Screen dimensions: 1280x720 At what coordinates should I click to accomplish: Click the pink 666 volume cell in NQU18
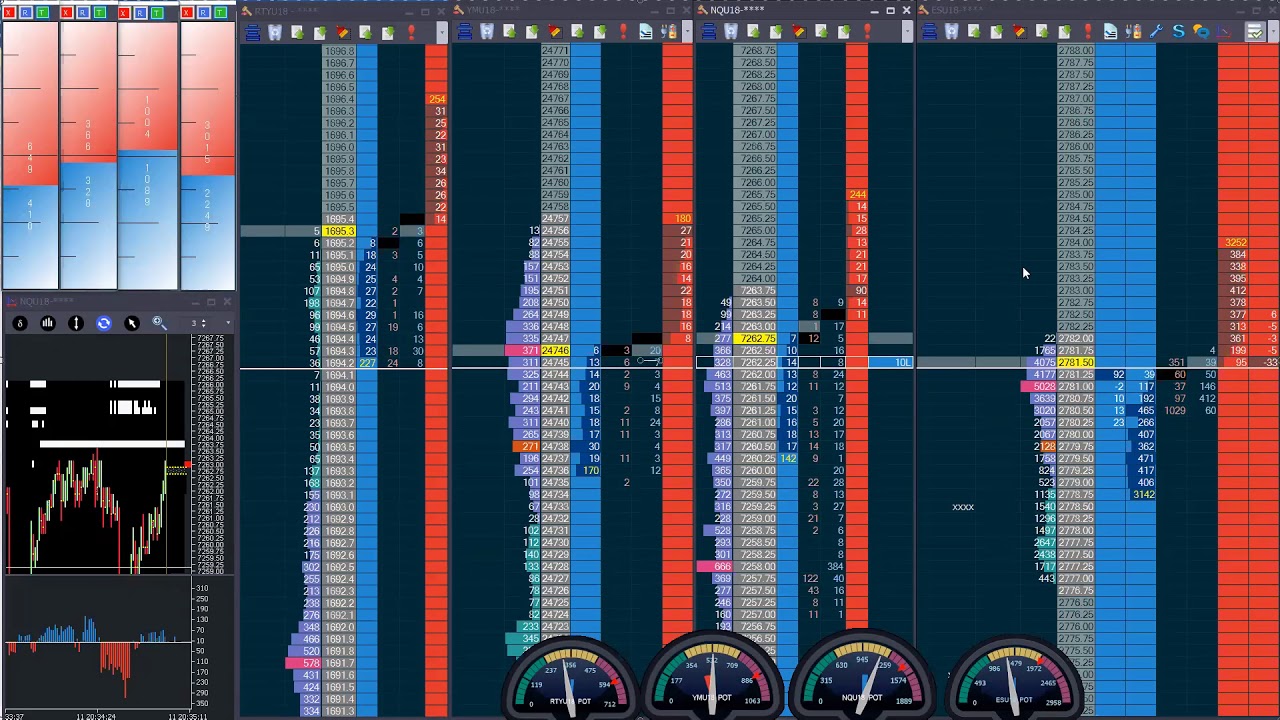coord(715,567)
